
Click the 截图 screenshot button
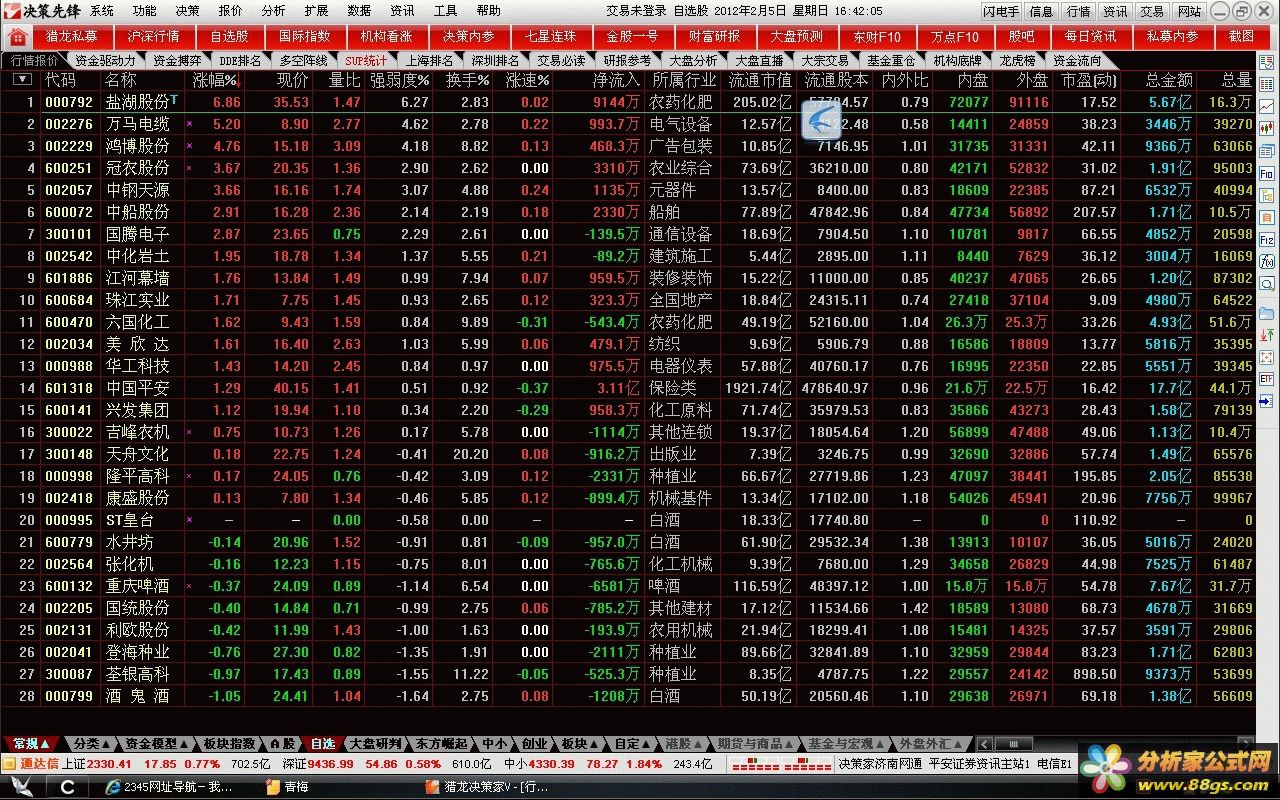point(1241,36)
